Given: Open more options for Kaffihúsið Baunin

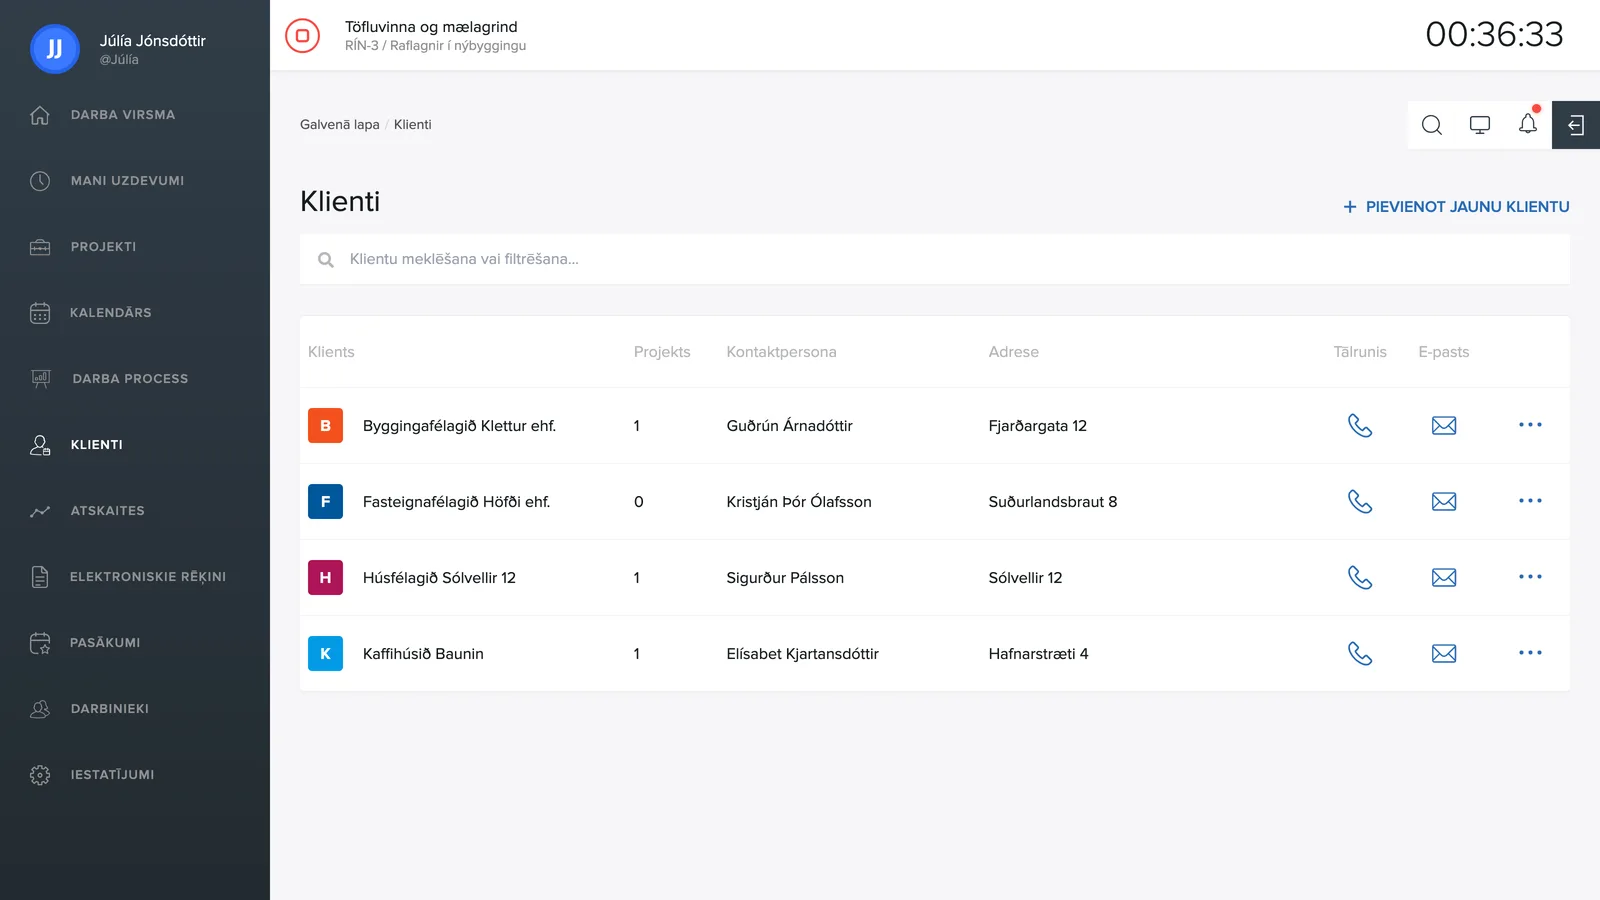Looking at the screenshot, I should (x=1530, y=653).
